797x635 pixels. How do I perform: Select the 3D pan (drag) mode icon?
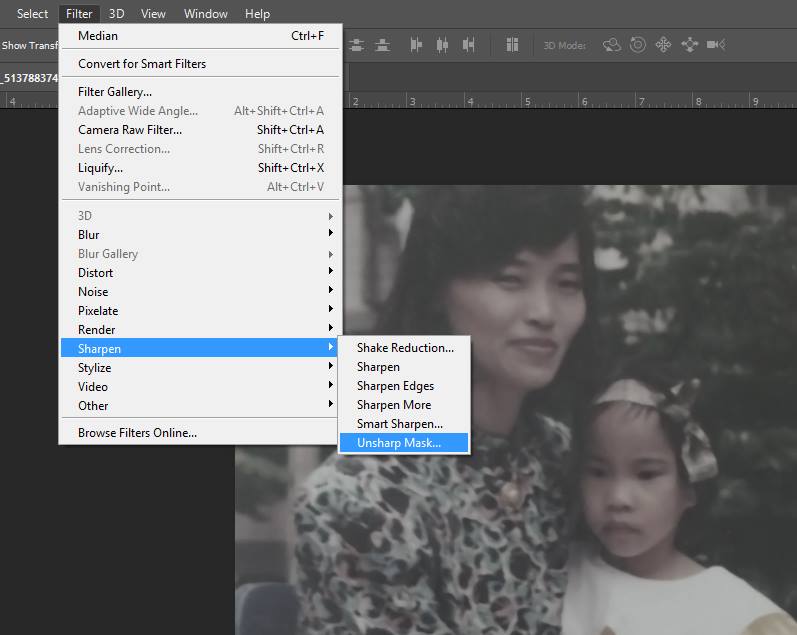(x=663, y=45)
